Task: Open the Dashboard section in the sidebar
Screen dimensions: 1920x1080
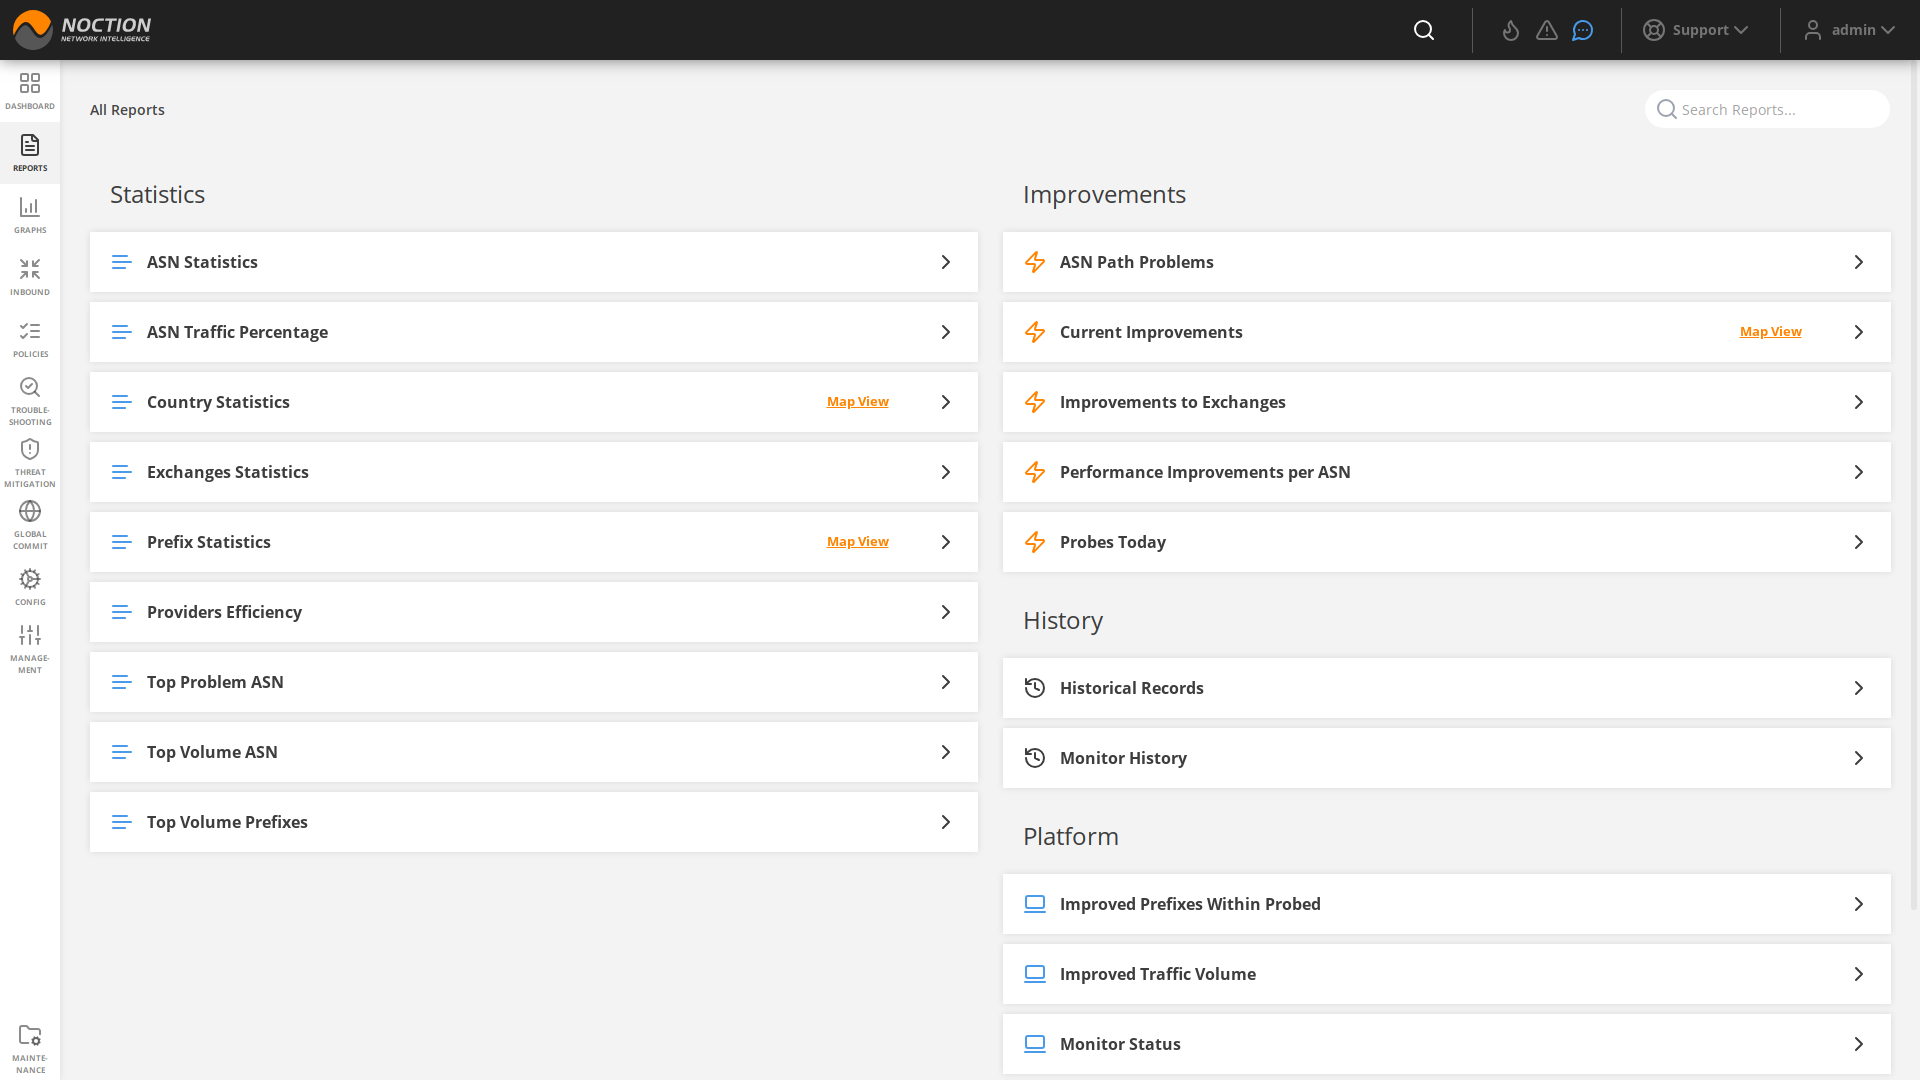Action: pyautogui.click(x=30, y=90)
